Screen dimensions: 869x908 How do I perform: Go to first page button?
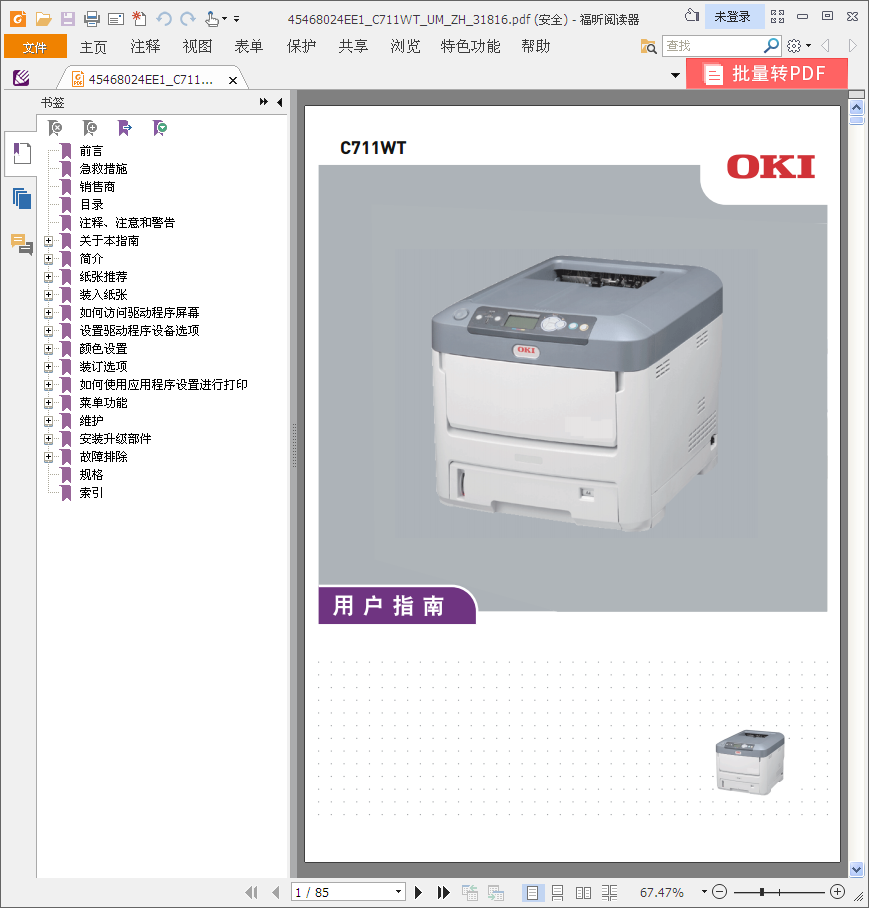click(251, 892)
